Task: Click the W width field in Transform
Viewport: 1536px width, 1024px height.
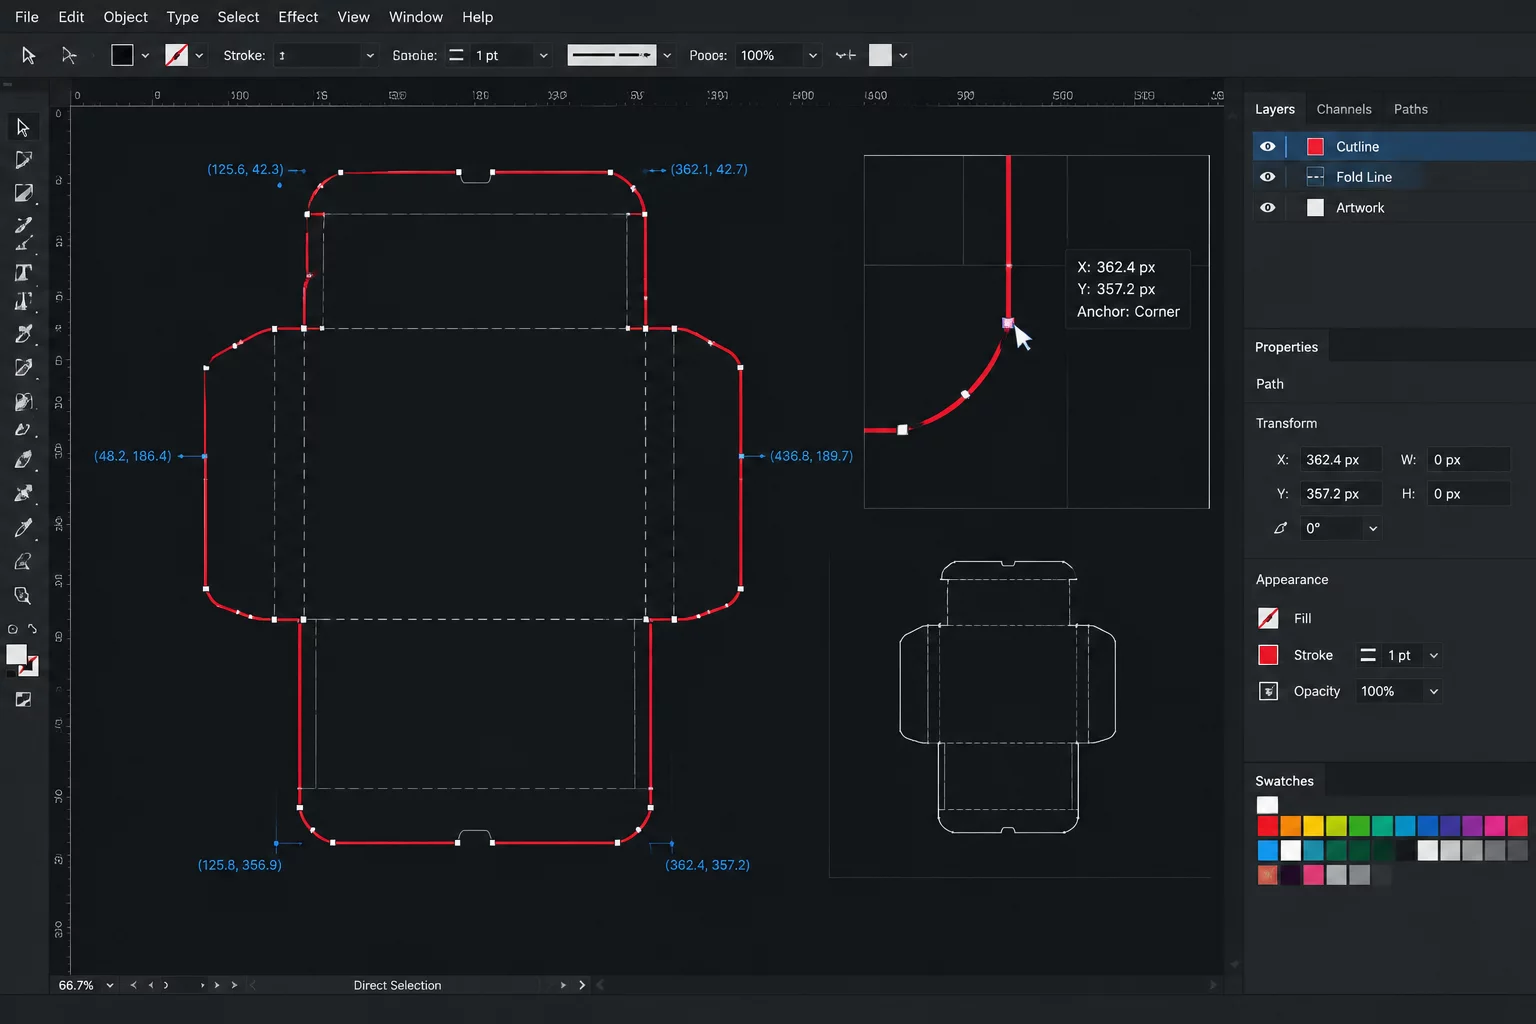Action: pyautogui.click(x=1468, y=460)
